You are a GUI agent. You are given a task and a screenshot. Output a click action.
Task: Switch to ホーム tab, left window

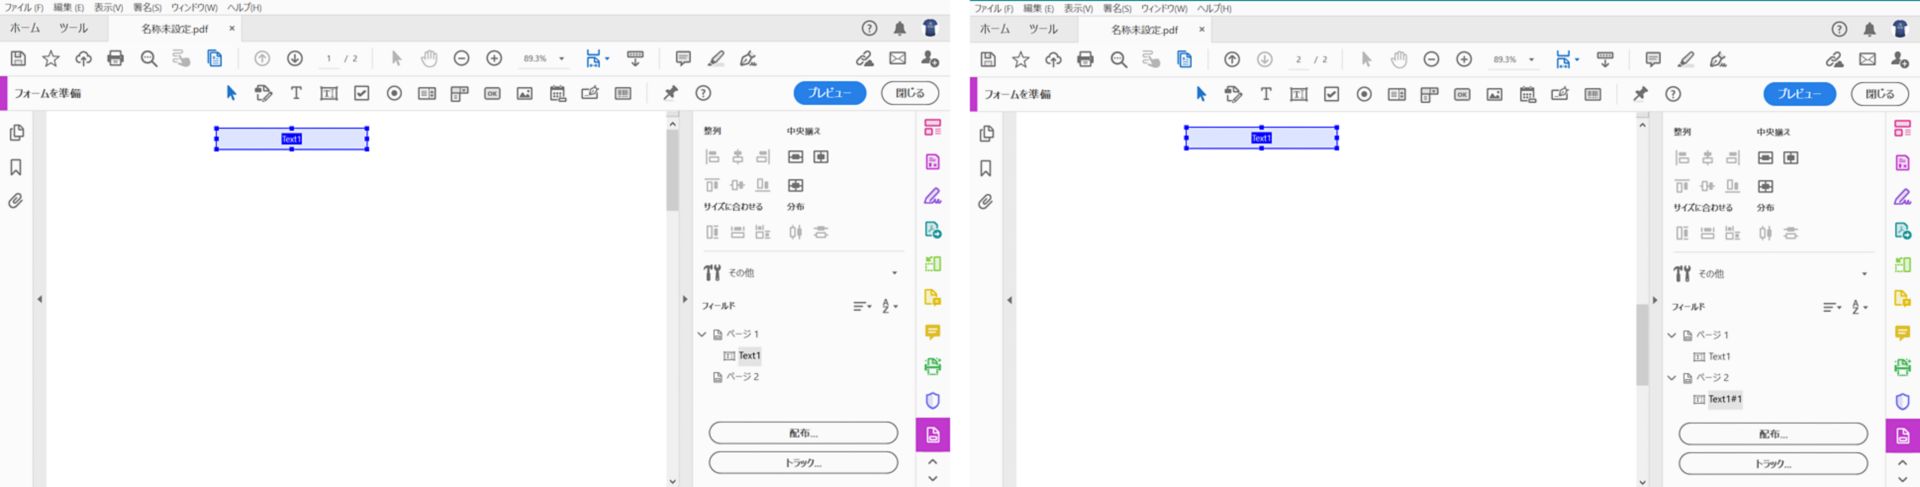[x=25, y=28]
